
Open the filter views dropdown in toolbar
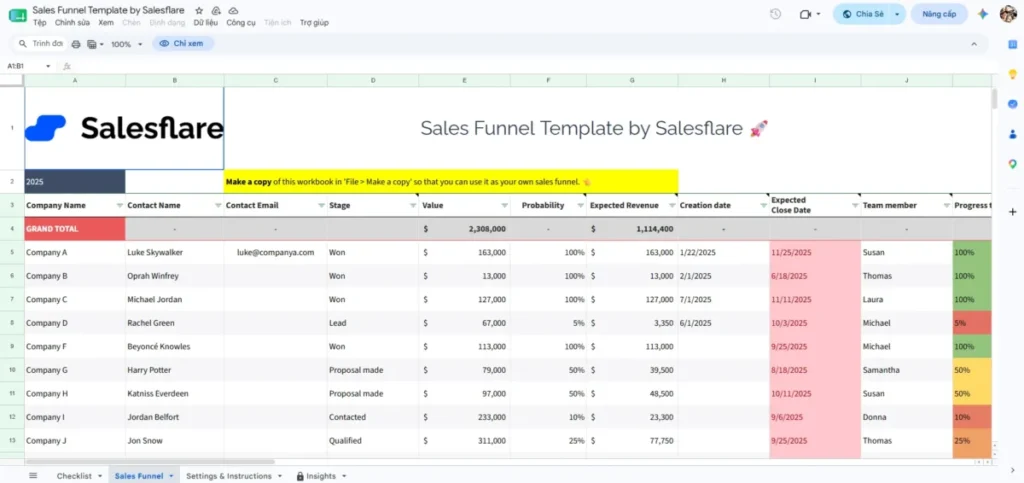pyautogui.click(x=95, y=44)
